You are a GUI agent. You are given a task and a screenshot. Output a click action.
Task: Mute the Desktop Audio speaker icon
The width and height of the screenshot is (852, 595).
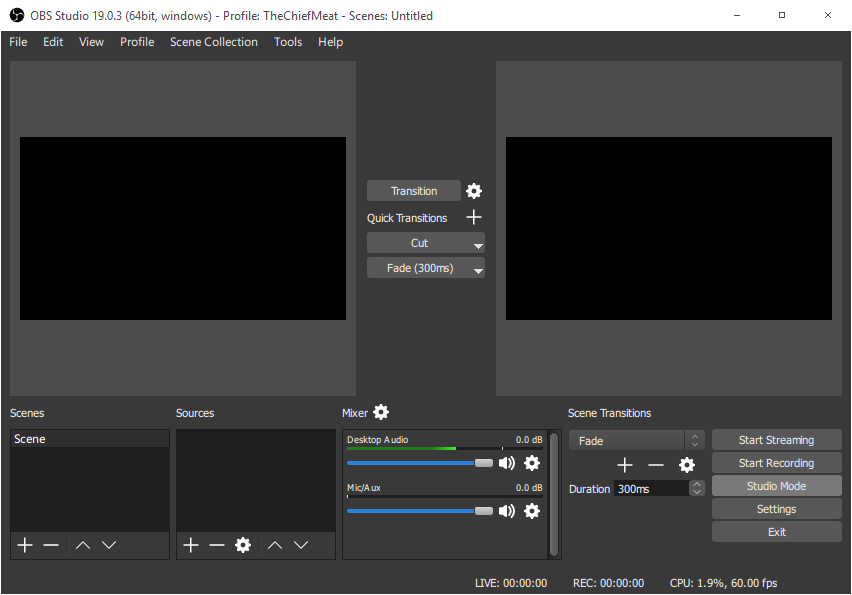coord(506,463)
